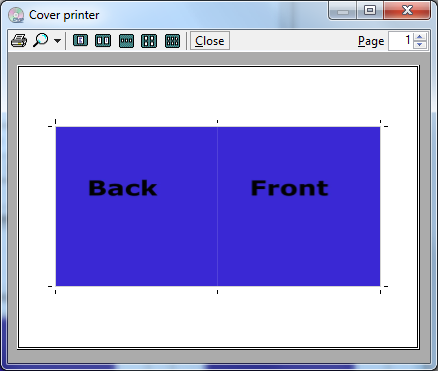This screenshot has height=371, width=438.
Task: Click the printer icon to print
Action: [x=19, y=41]
